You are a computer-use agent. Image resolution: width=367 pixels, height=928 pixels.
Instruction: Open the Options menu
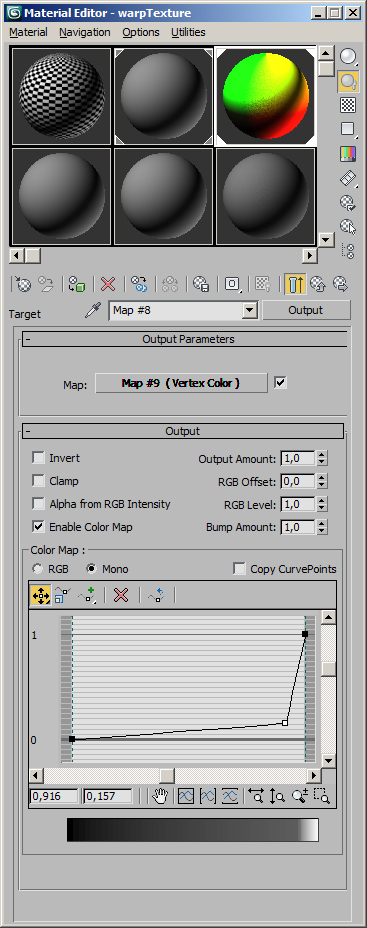coord(141,33)
